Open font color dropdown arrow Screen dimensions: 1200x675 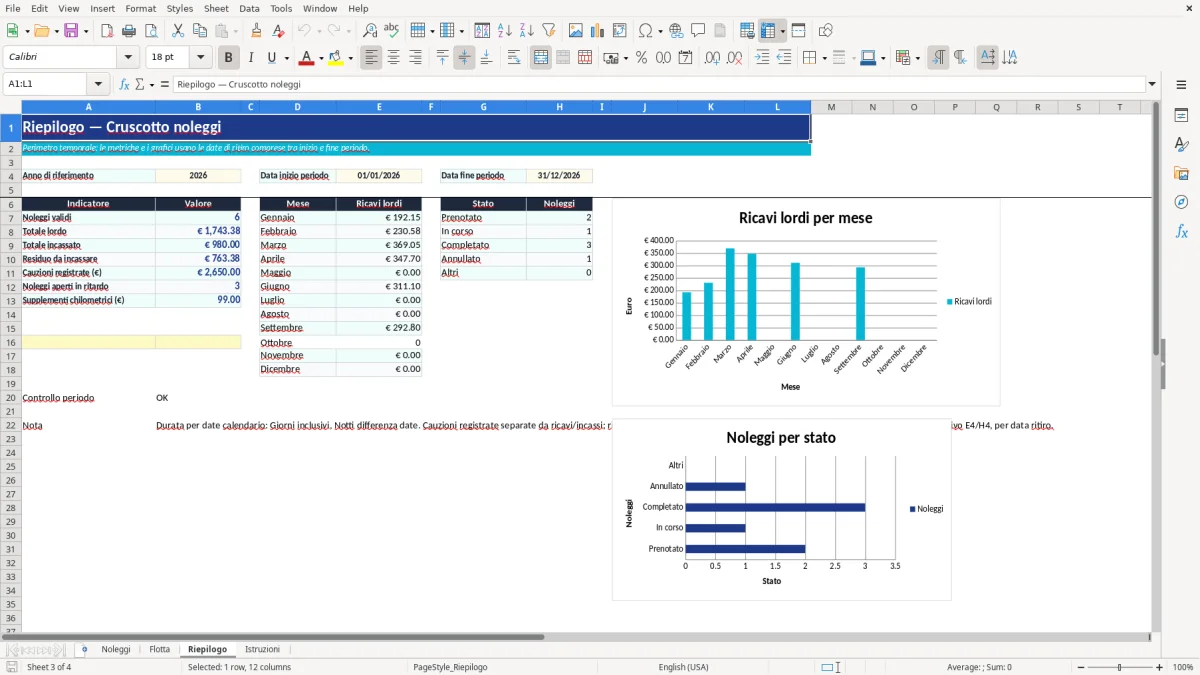pos(320,58)
